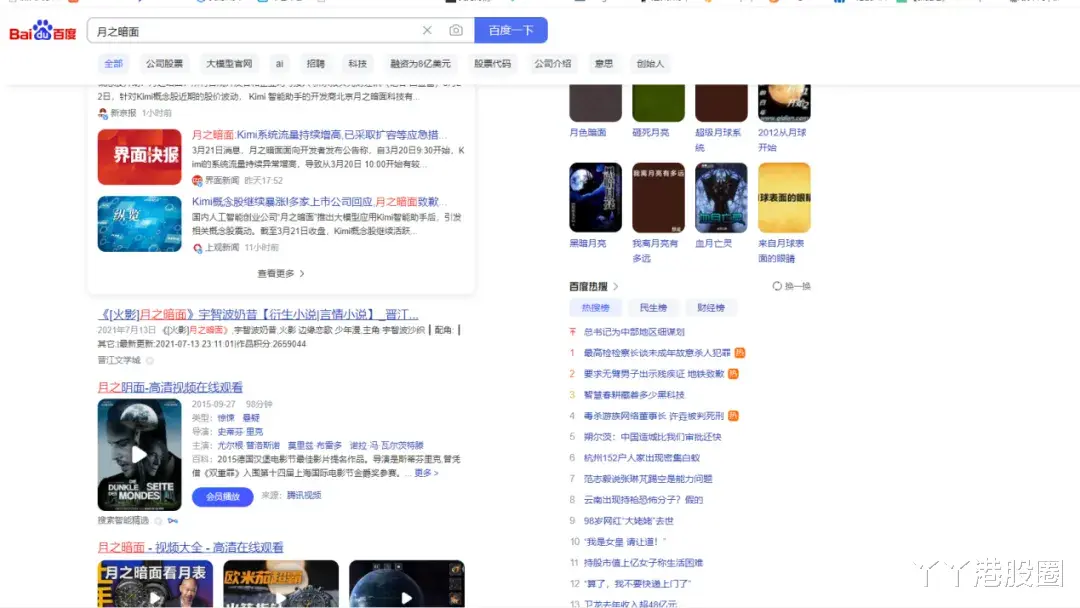Select the 公司股票 filter tab
Image resolution: width=1080 pixels, height=608 pixels.
pos(164,63)
